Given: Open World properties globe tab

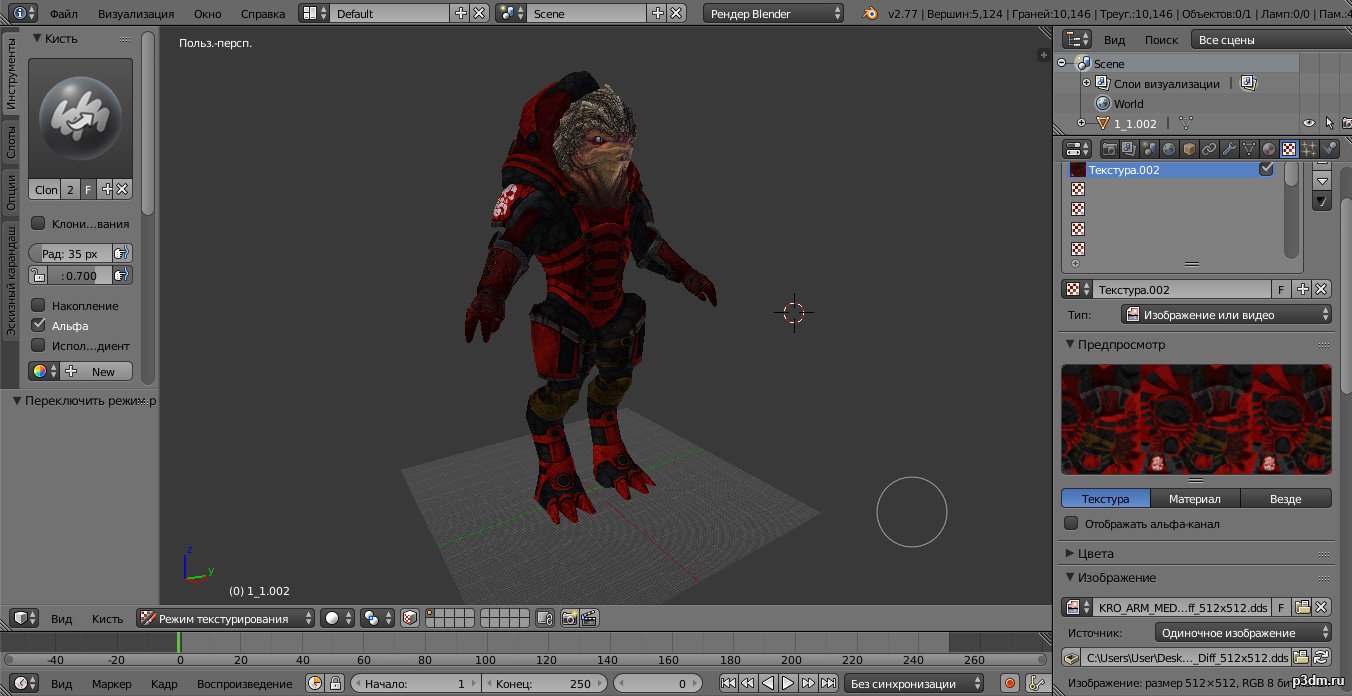Looking at the screenshot, I should tap(1169, 149).
